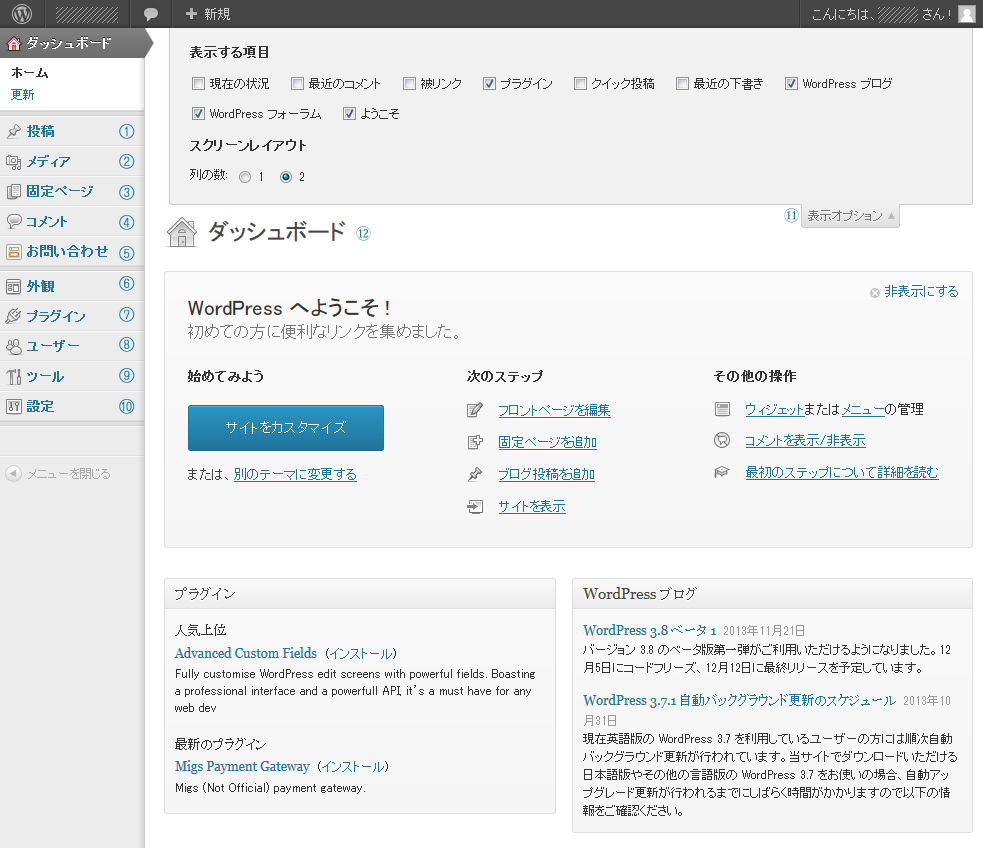
Task: Click the comment toggle icon beside コメントを表示/非表示
Action: point(722,440)
